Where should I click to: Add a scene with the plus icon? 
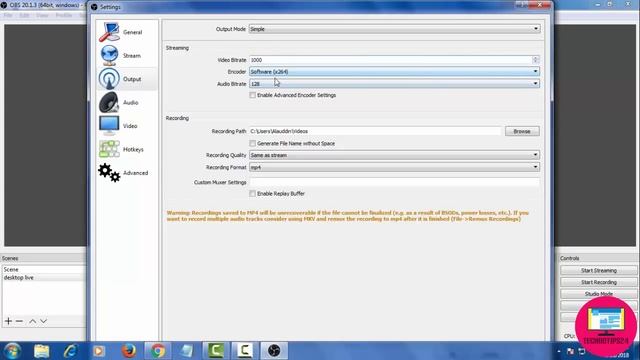click(x=8, y=321)
